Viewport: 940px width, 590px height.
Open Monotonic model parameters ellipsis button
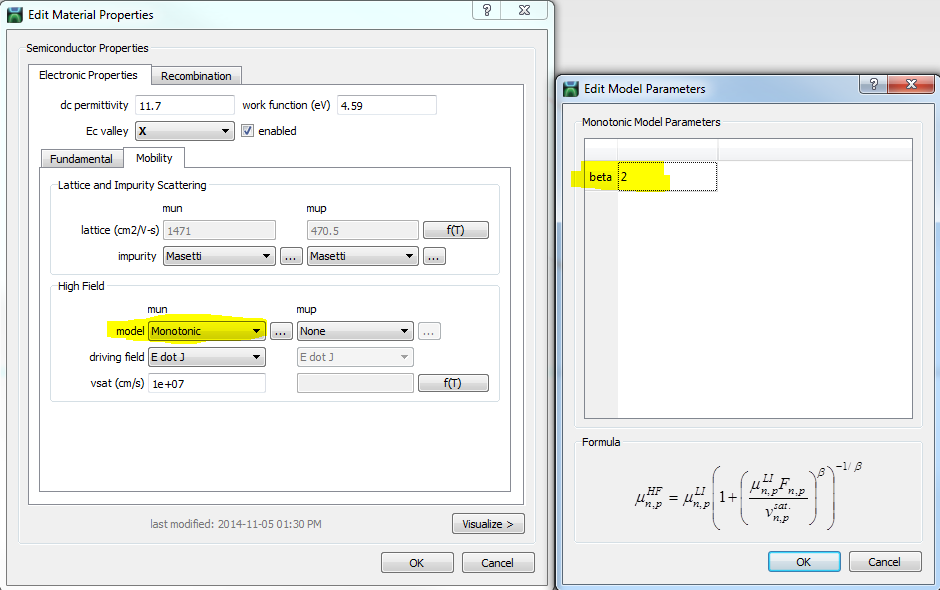pos(281,331)
